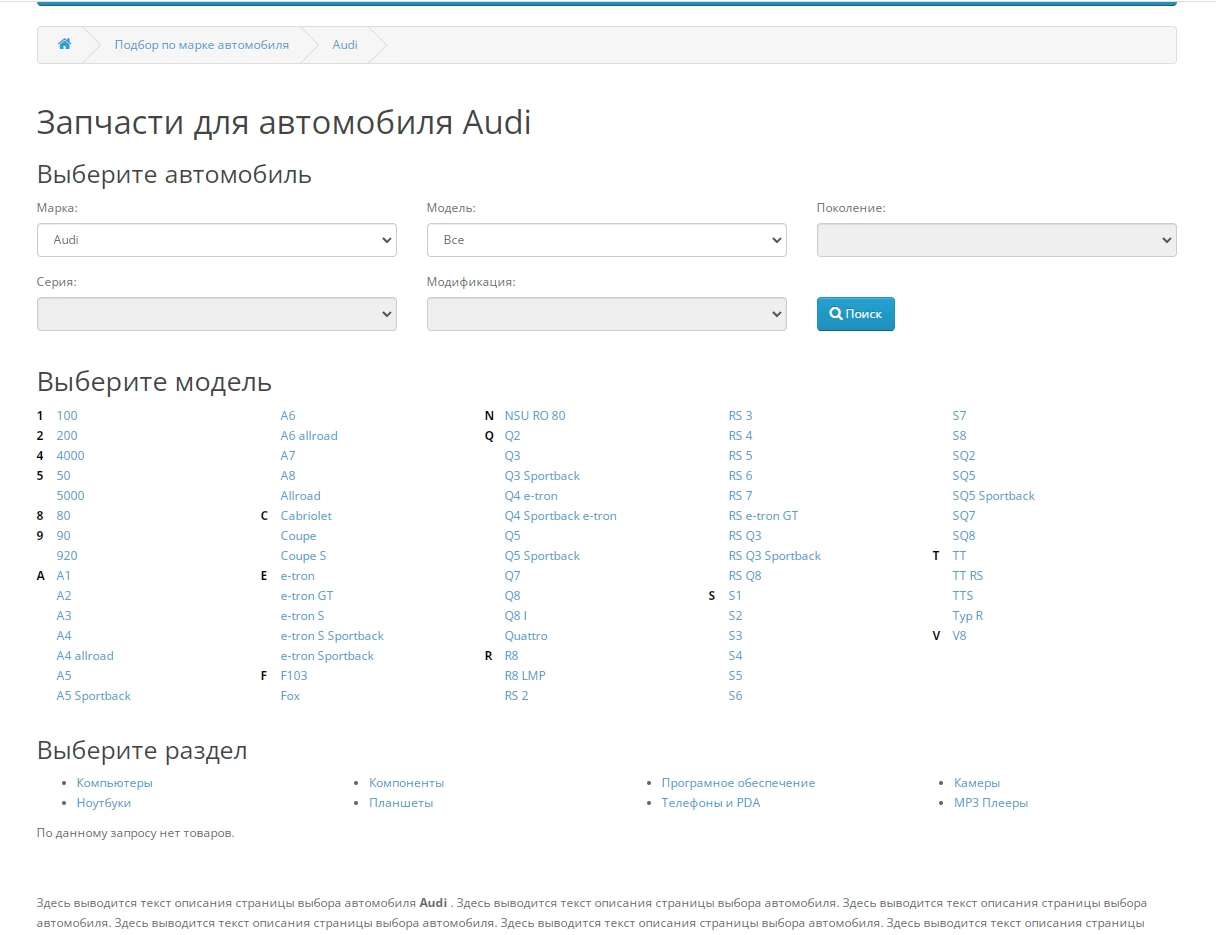Click the Audi breadcrumb link
The width and height of the screenshot is (1216, 935).
[345, 45]
